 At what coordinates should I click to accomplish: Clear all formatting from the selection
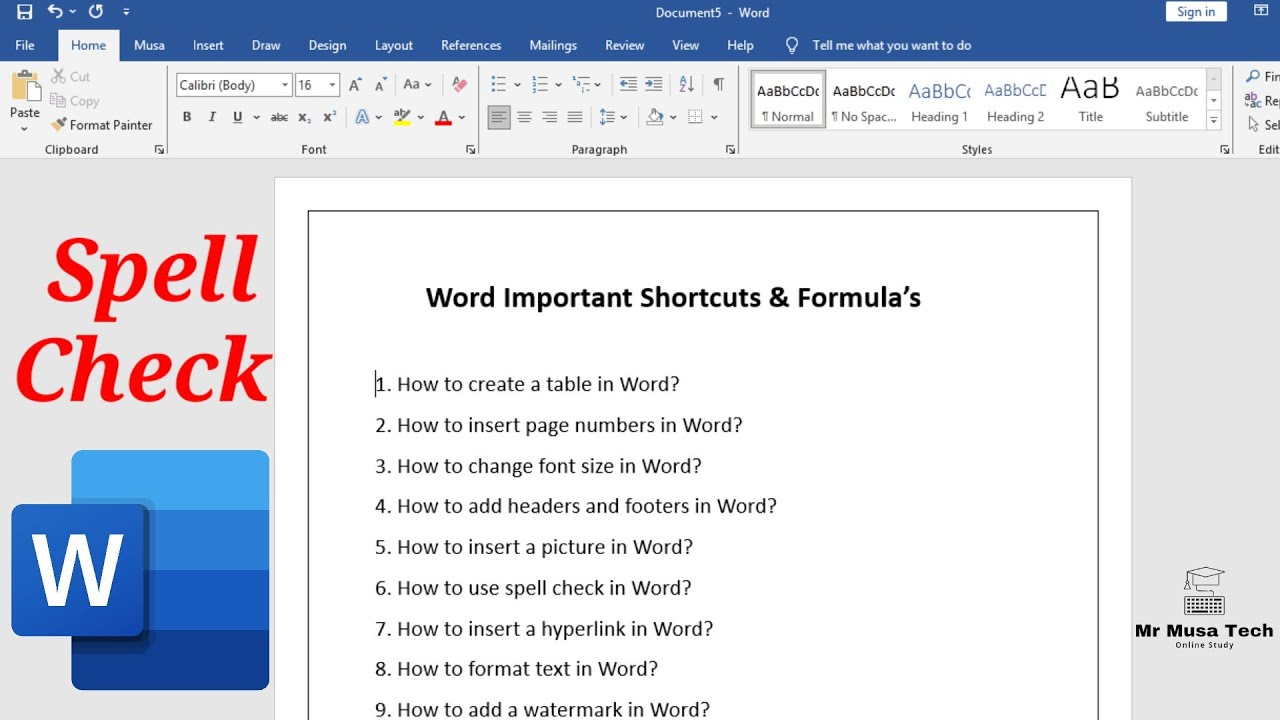[459, 85]
